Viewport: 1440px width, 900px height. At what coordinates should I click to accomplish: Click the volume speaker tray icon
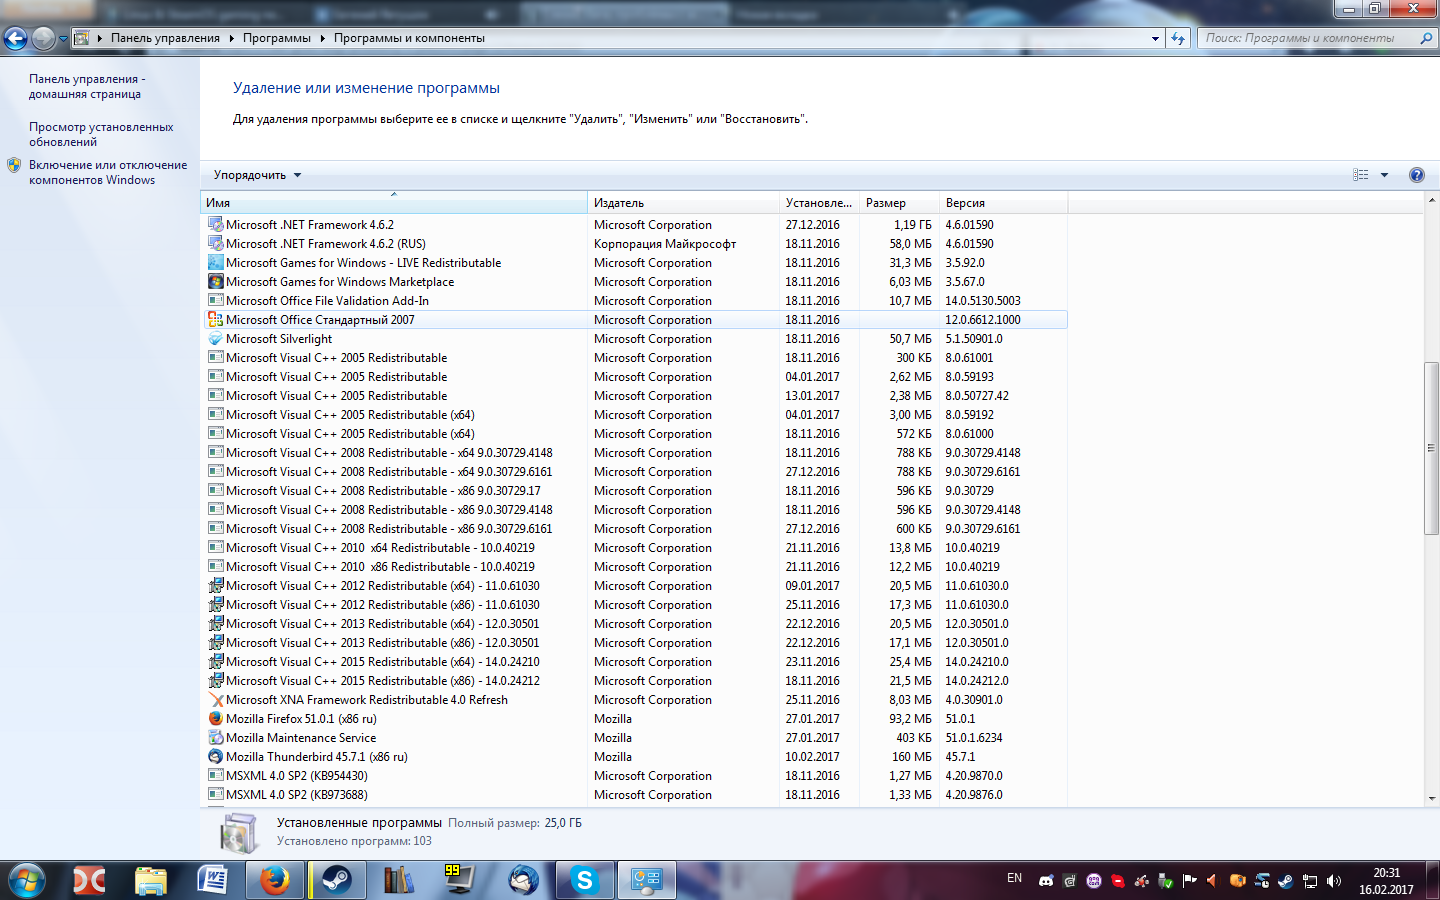pos(1333,881)
